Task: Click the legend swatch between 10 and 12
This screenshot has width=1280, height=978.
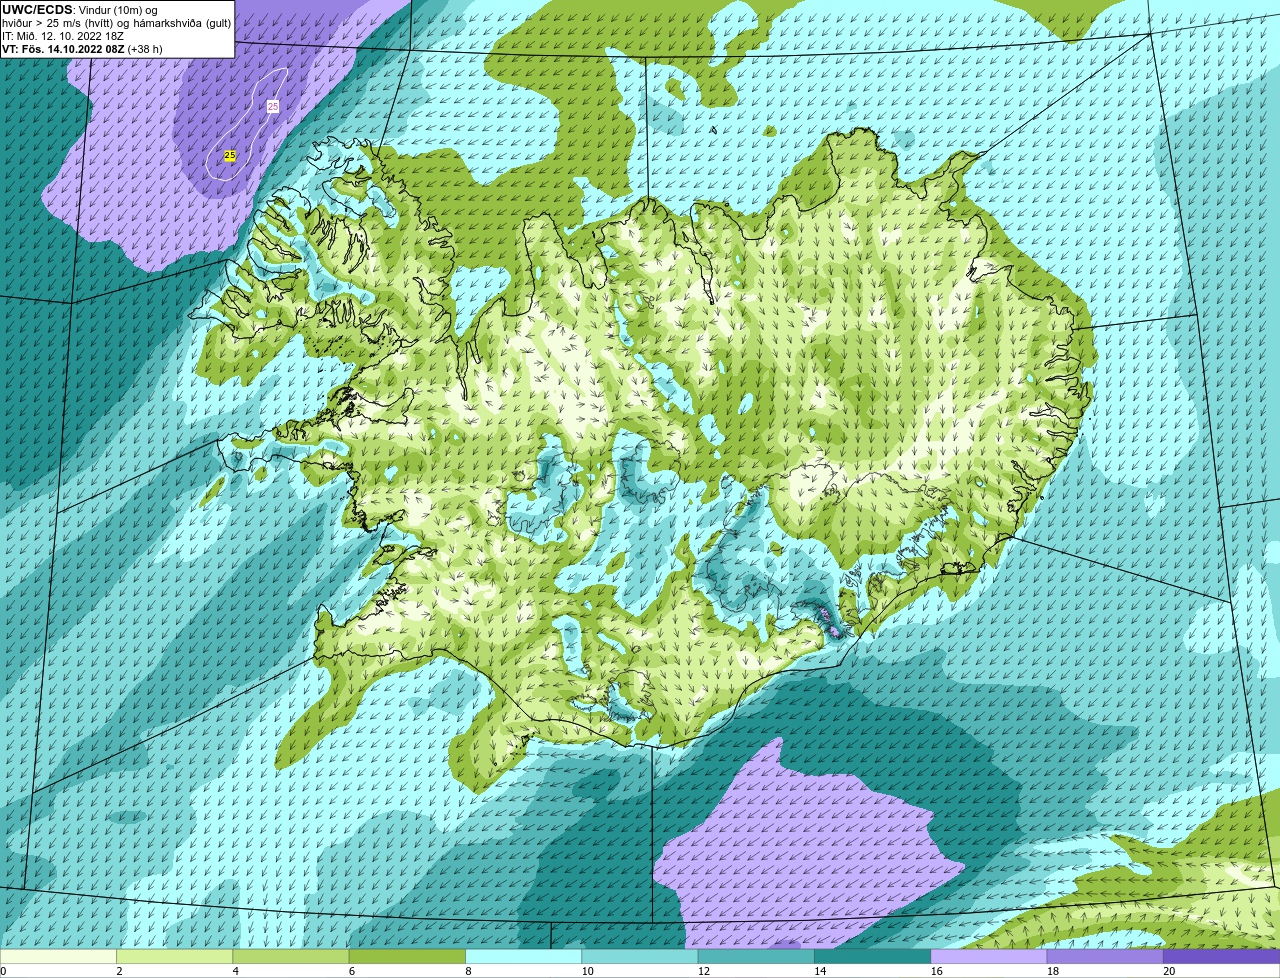Action: point(640,956)
